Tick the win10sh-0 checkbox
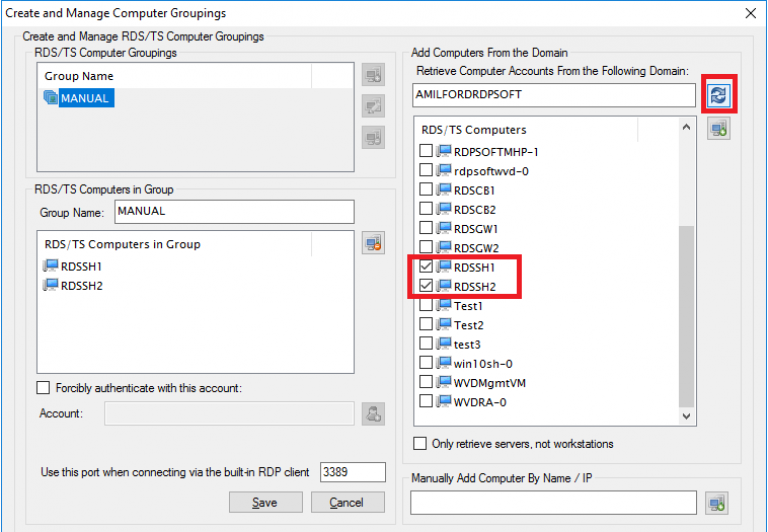Image resolution: width=768 pixels, height=532 pixels. (426, 363)
